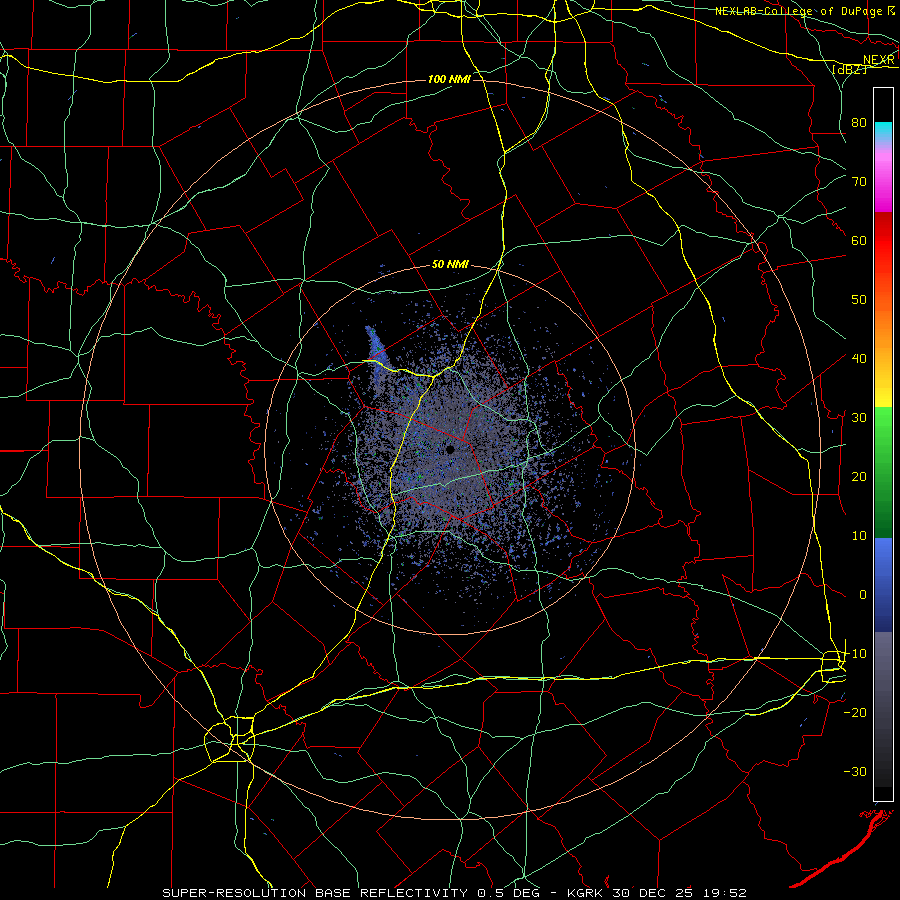Click the black radar site dot at center
Image resolution: width=900 pixels, height=900 pixels.
coord(451,450)
